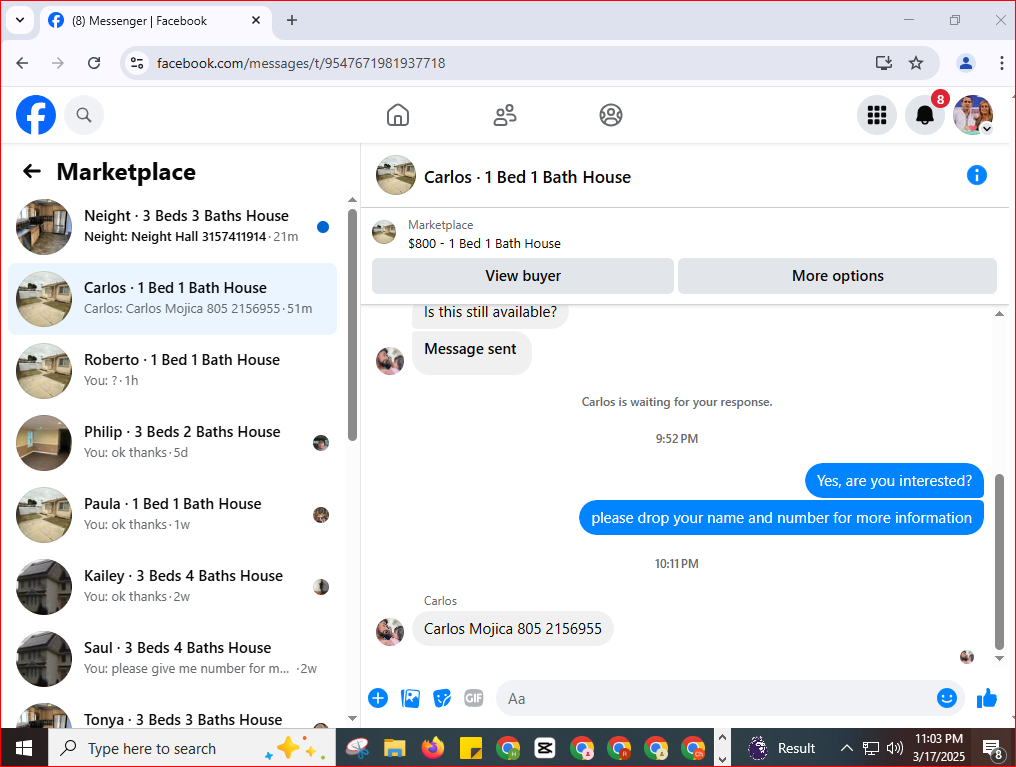Open the volume control
The height and width of the screenshot is (767, 1016).
[x=895, y=748]
